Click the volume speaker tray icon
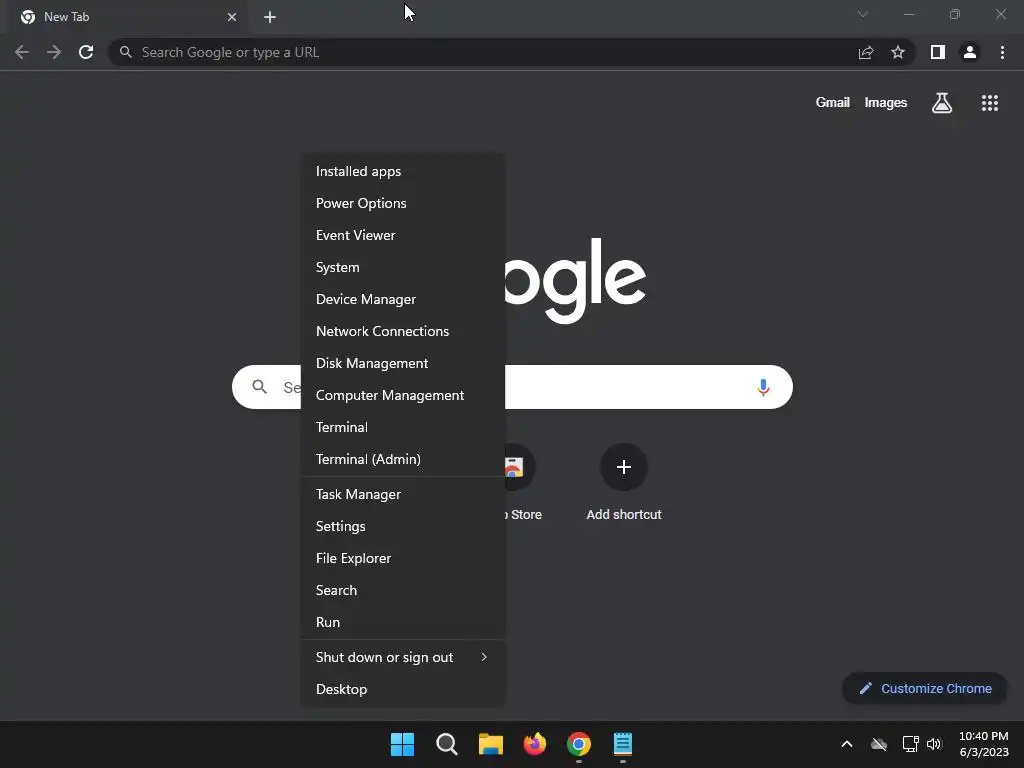 (934, 744)
